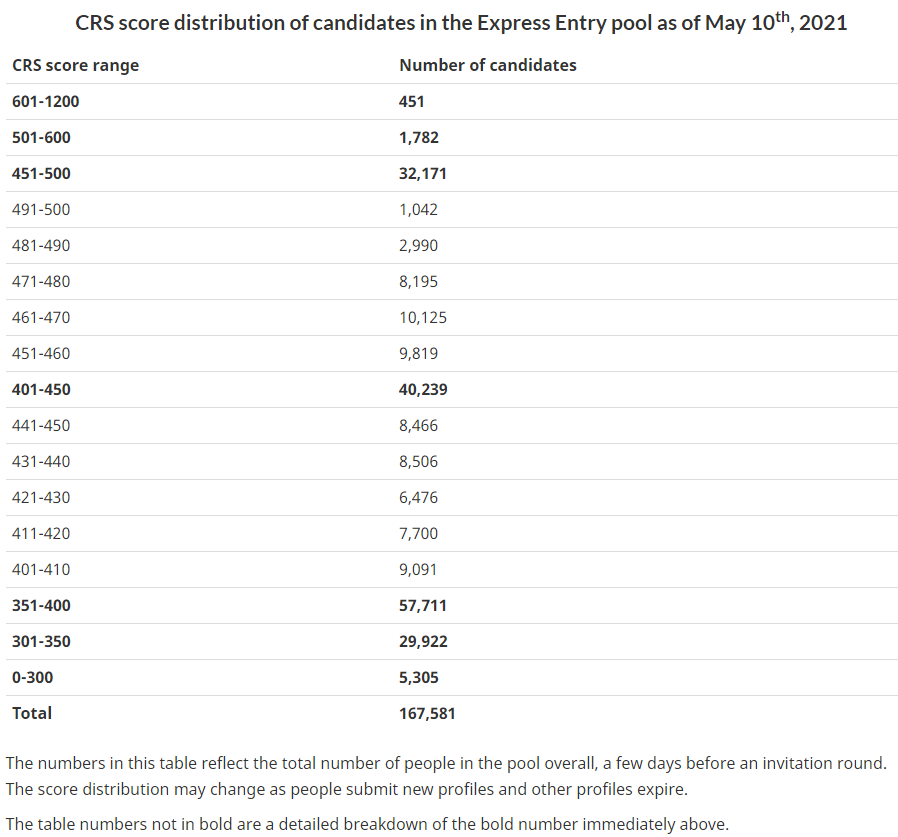This screenshot has width=898, height=837.
Task: Click the 1,782 candidates value
Action: (419, 137)
